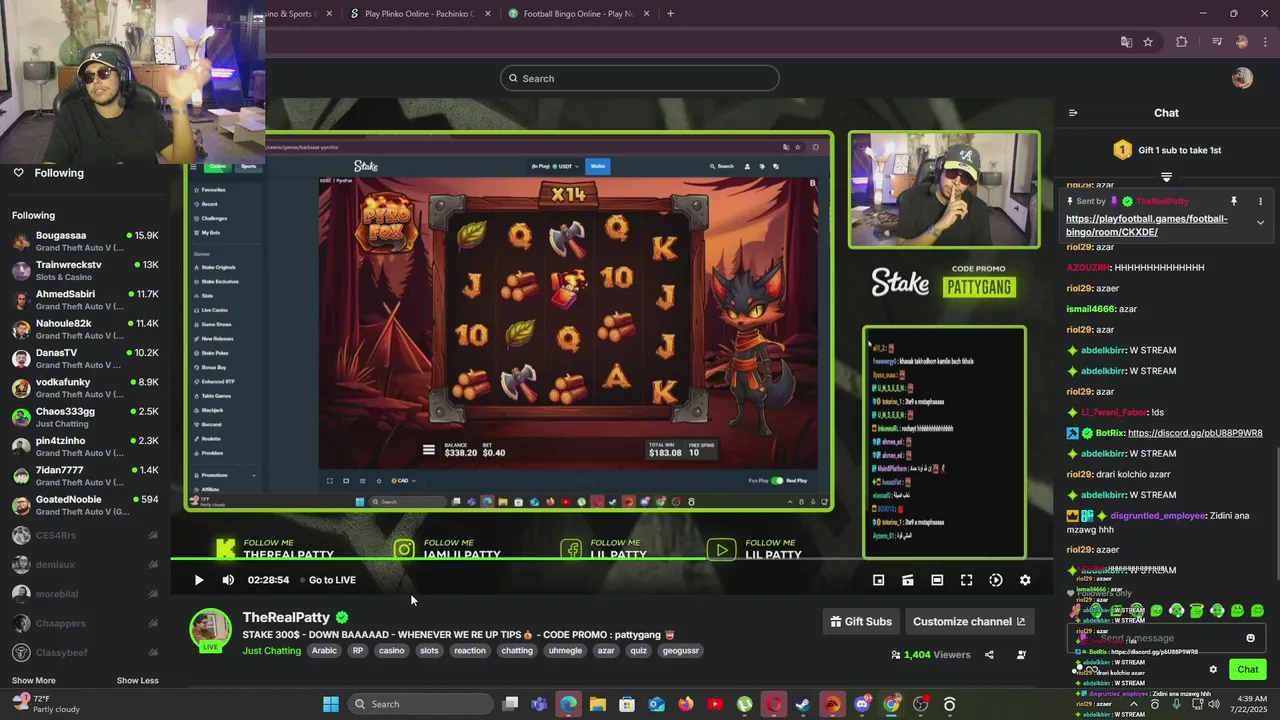Open DanasTV channel in sidebar
Viewport: 1280px width, 720px height.
(x=85, y=358)
